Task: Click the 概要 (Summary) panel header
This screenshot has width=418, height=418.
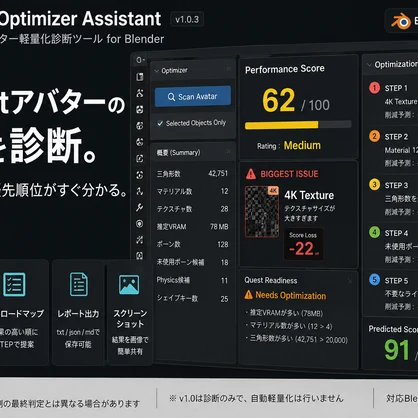Action: pyautogui.click(x=193, y=153)
